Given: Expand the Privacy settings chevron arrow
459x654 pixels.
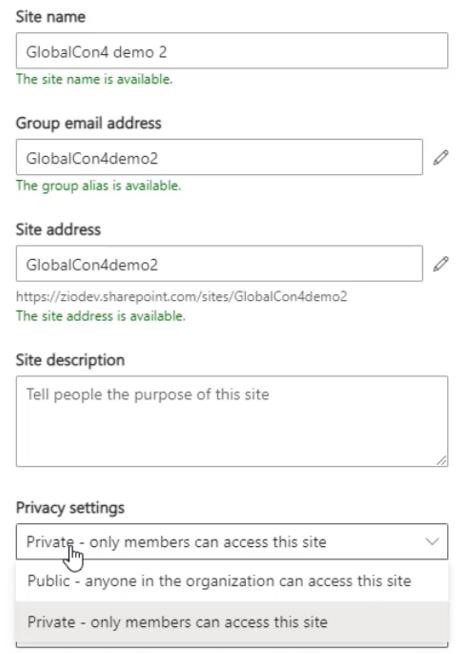Looking at the screenshot, I should pos(432,541).
